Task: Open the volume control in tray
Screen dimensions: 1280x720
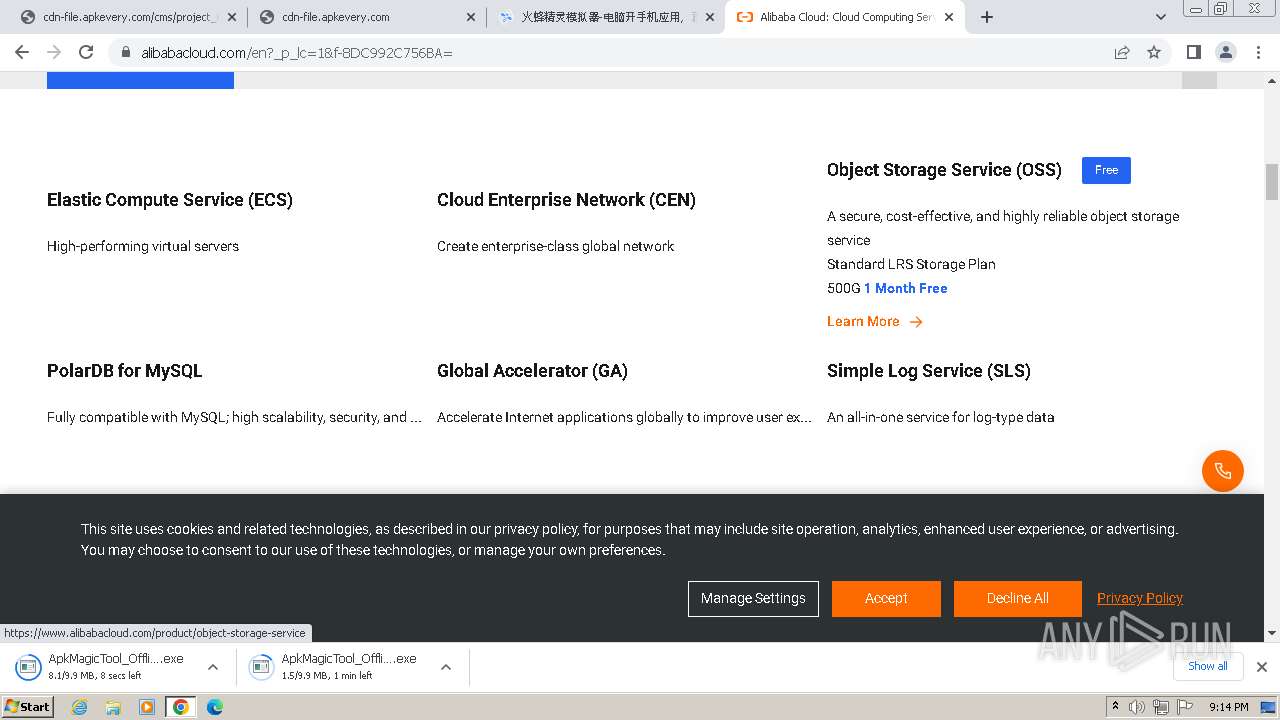Action: (x=1137, y=707)
